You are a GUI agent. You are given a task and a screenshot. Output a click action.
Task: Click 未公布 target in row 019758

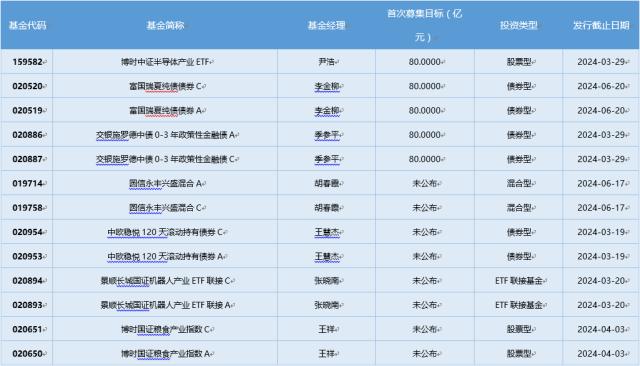424,208
